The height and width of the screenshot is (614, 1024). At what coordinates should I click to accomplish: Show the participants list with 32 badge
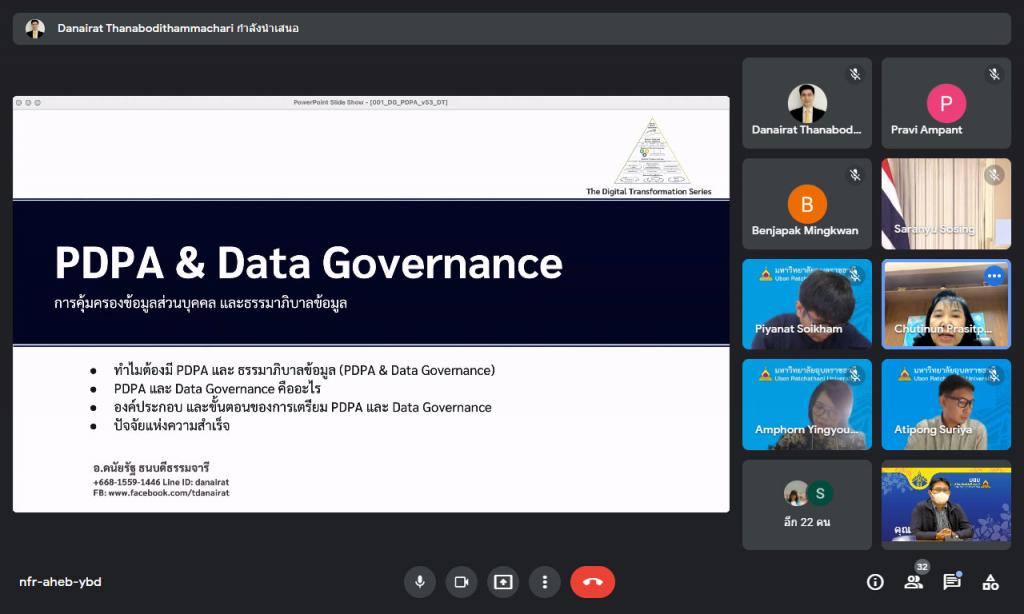[x=913, y=582]
